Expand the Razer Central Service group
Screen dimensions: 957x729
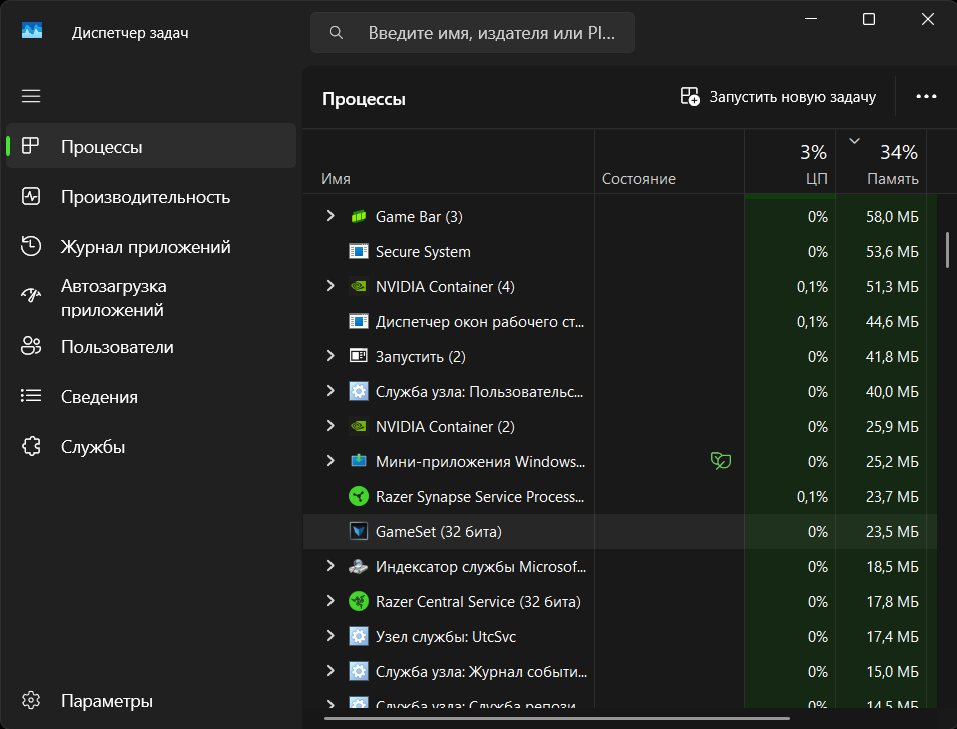click(x=330, y=601)
